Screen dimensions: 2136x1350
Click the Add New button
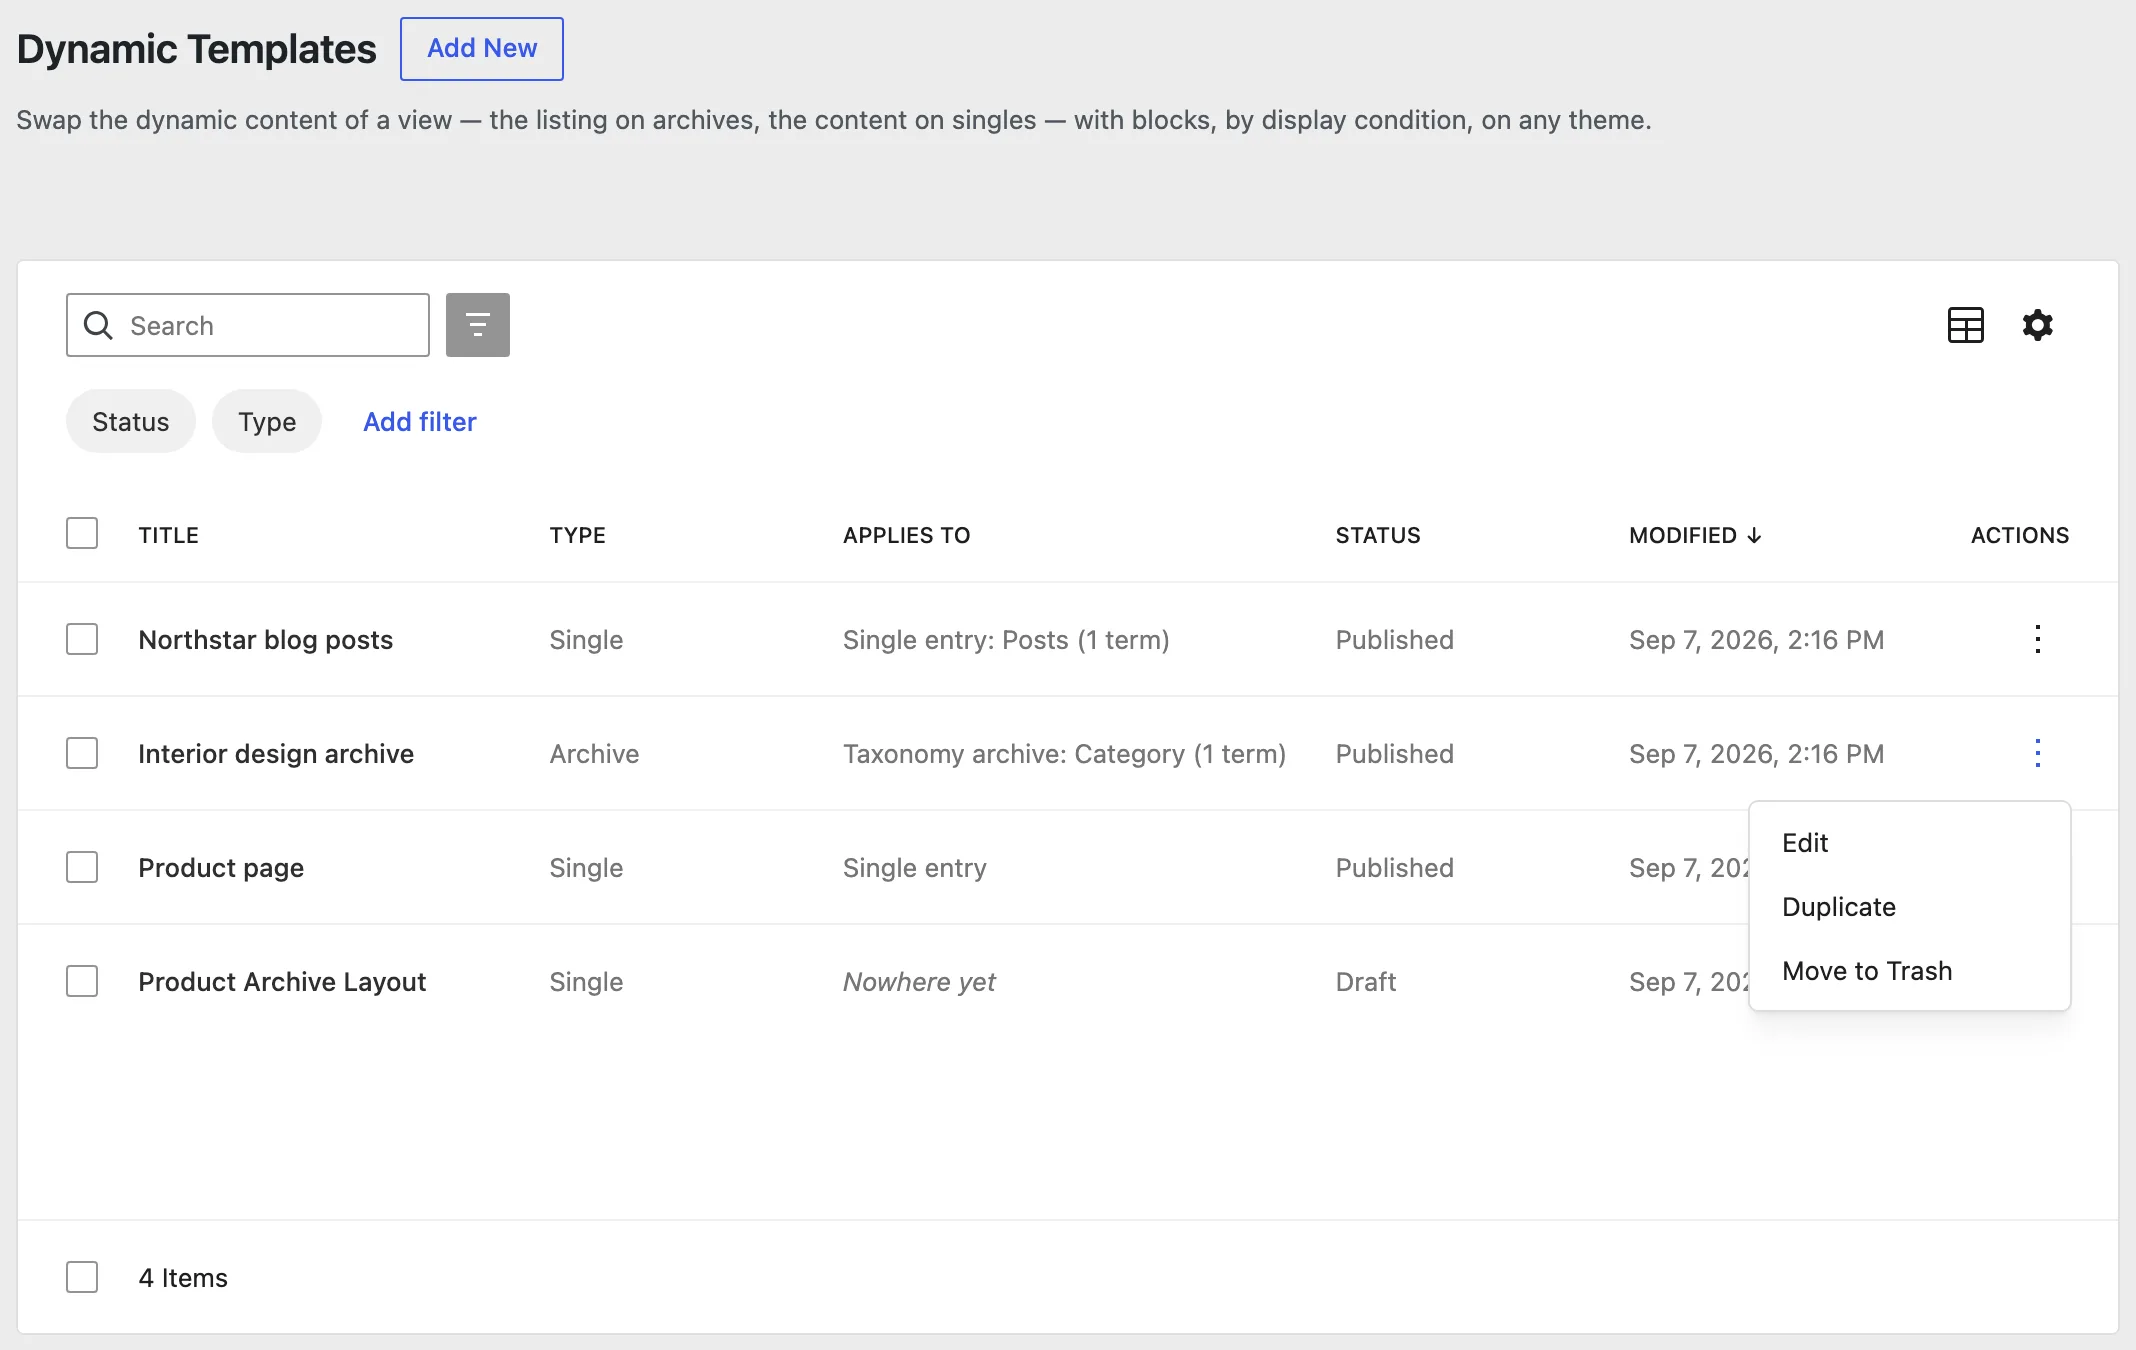(x=482, y=49)
